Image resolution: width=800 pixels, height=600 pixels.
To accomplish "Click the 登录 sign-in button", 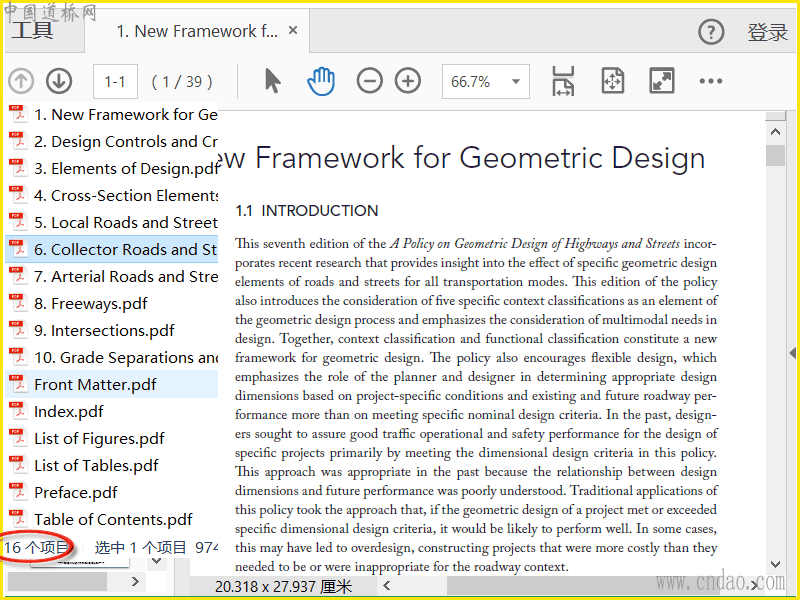I will click(767, 32).
